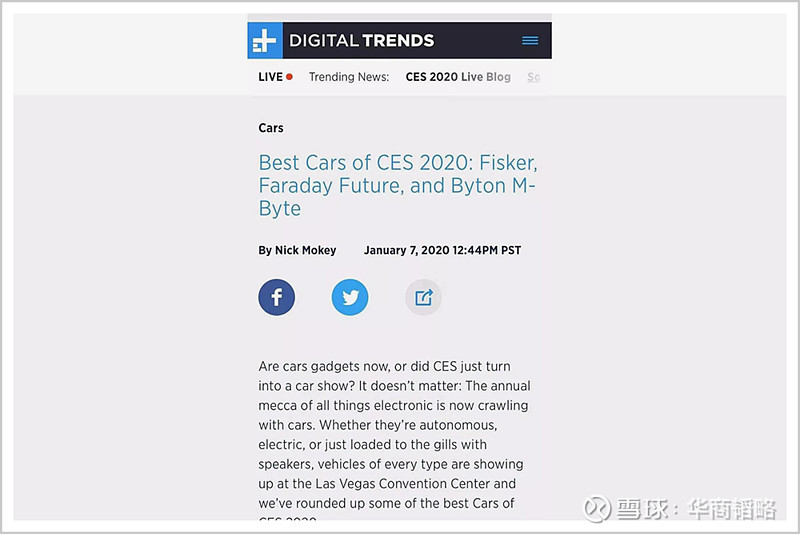This screenshot has height=534, width=800.
Task: Click the Trending News label
Action: pos(348,77)
